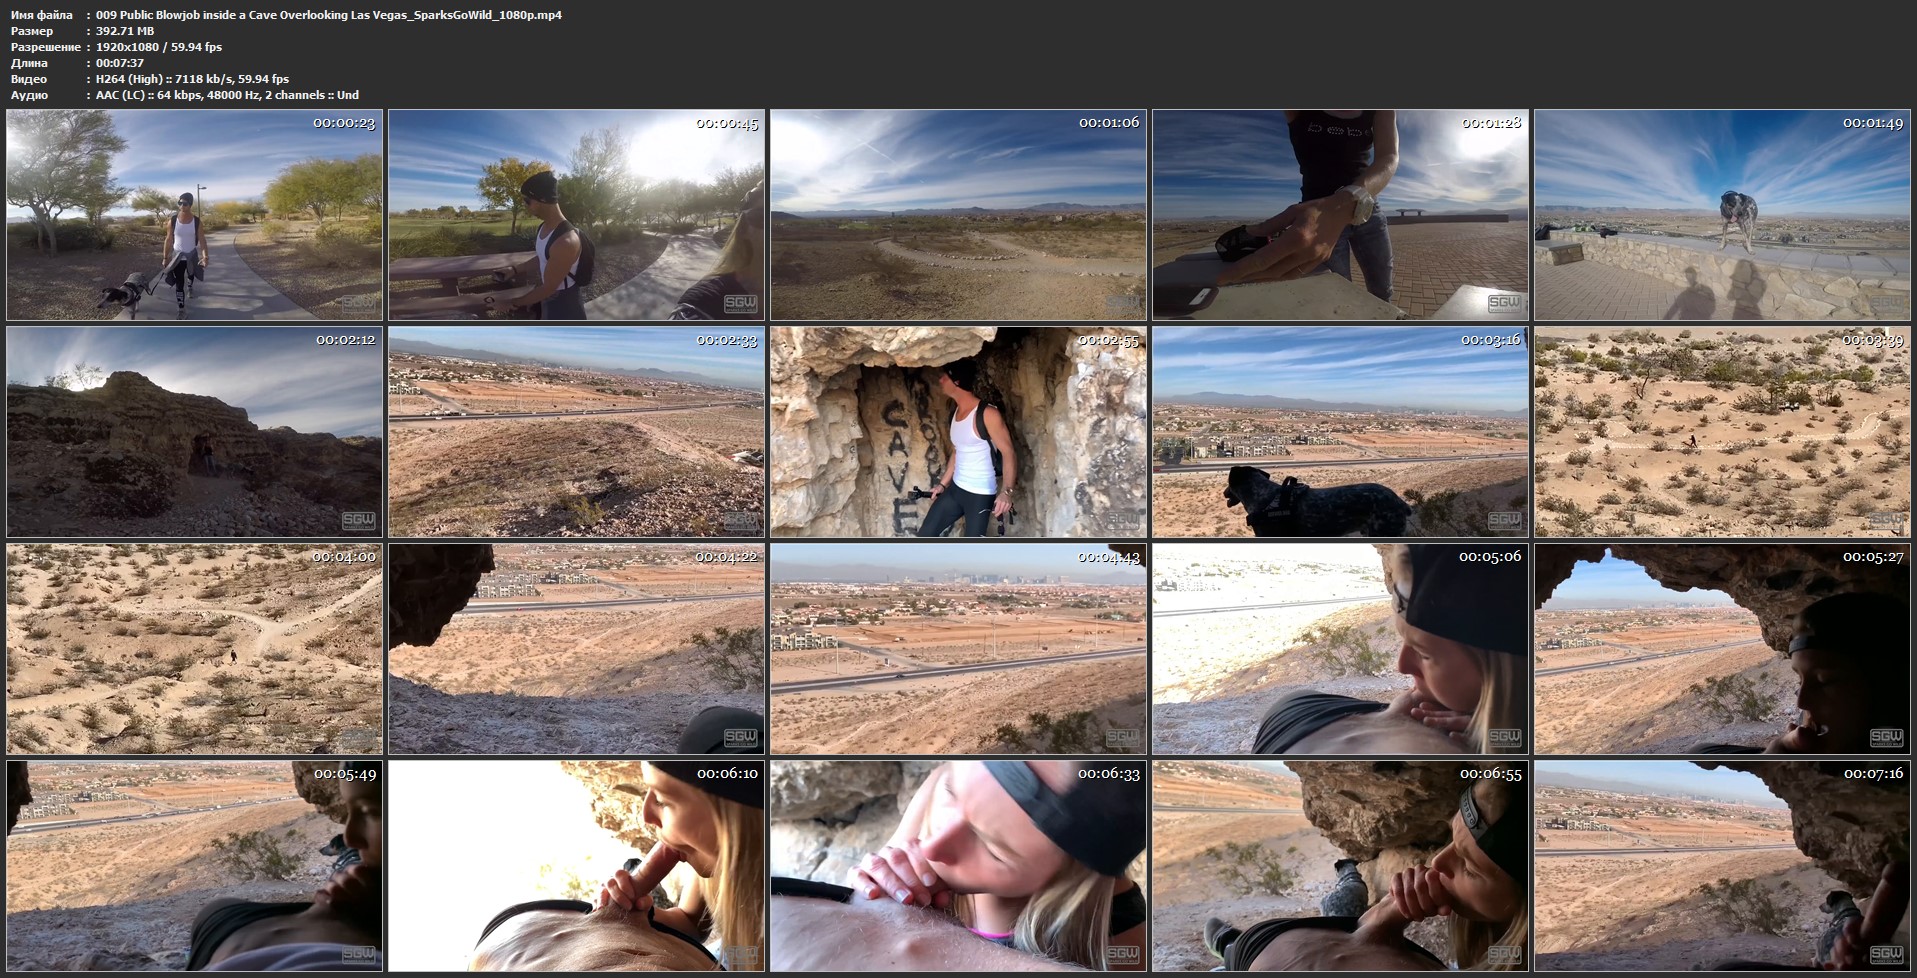
Task: Open the thumbnail stamped 00:00:45
Action: pyautogui.click(x=576, y=215)
